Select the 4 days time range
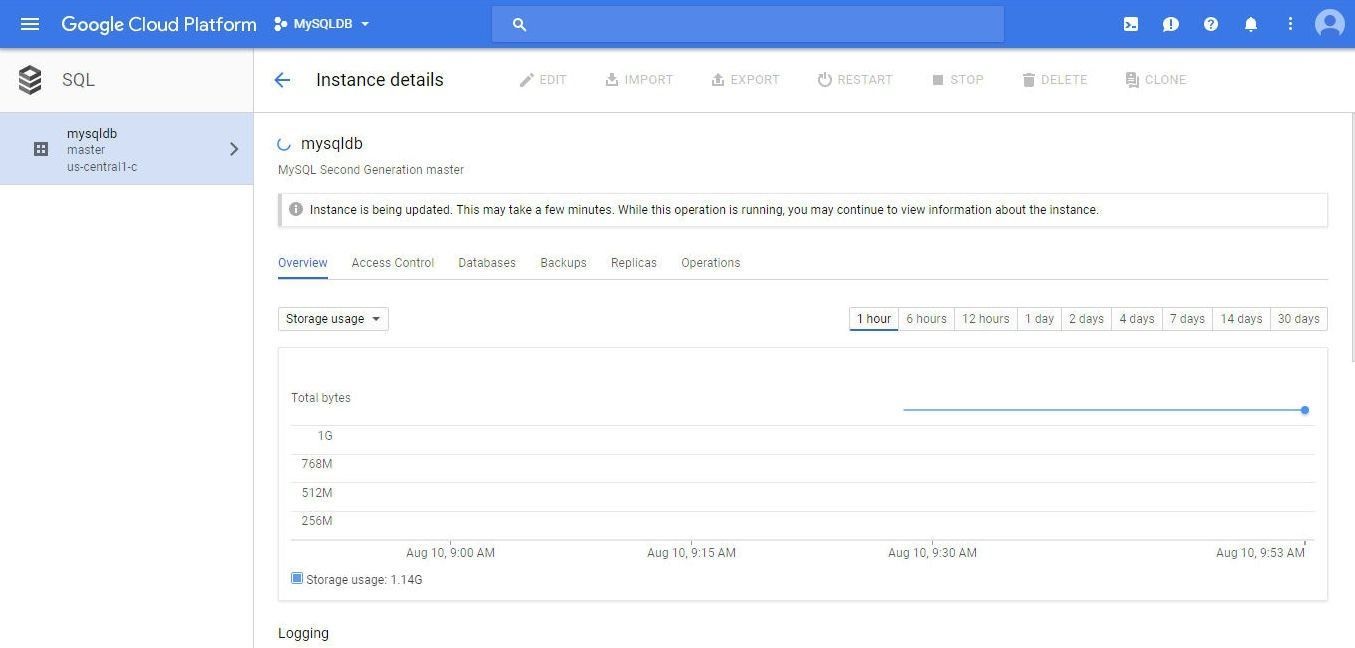Image resolution: width=1355 pixels, height=648 pixels. pyautogui.click(x=1137, y=319)
